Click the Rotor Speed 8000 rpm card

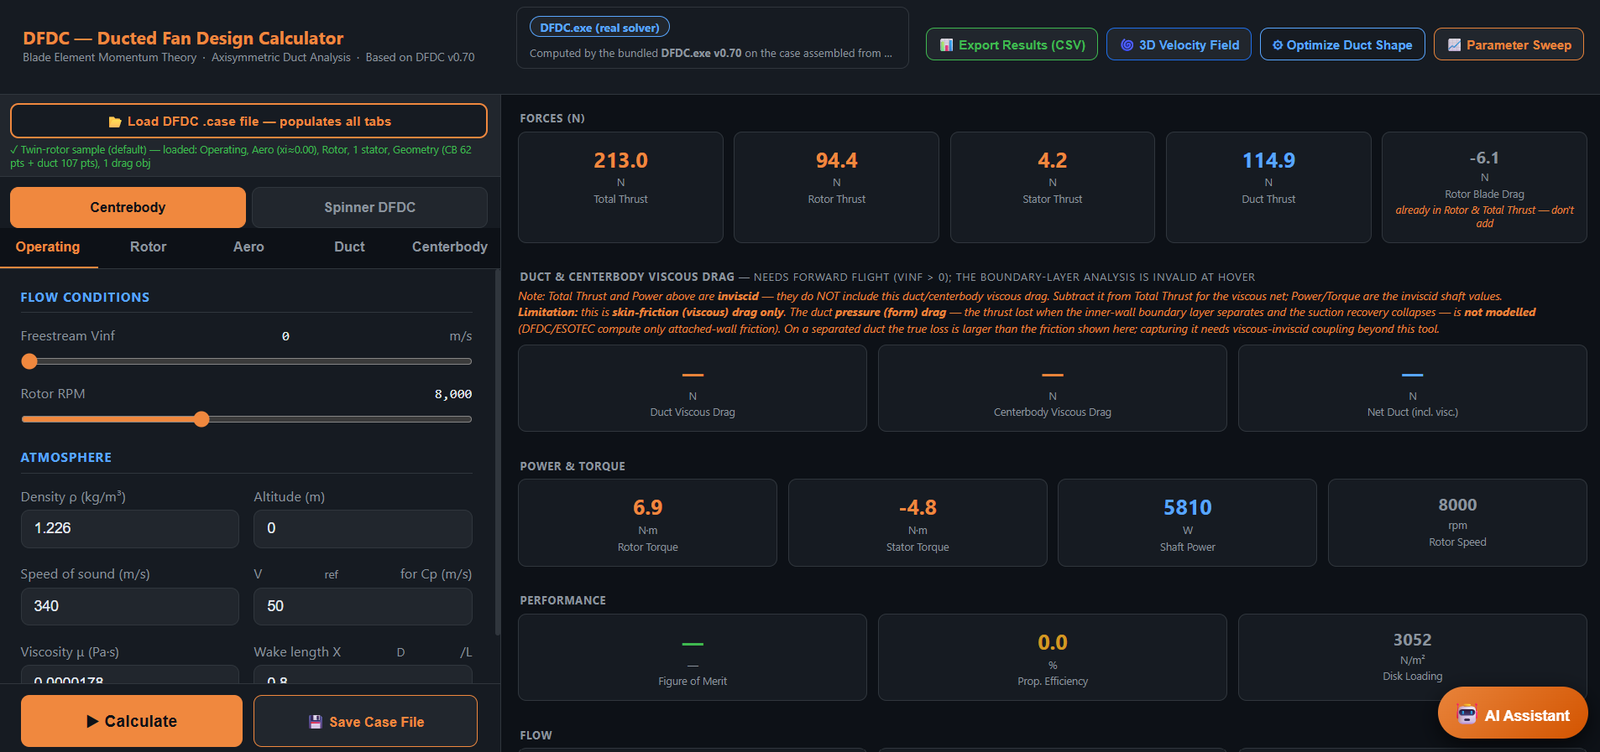[x=1458, y=523]
